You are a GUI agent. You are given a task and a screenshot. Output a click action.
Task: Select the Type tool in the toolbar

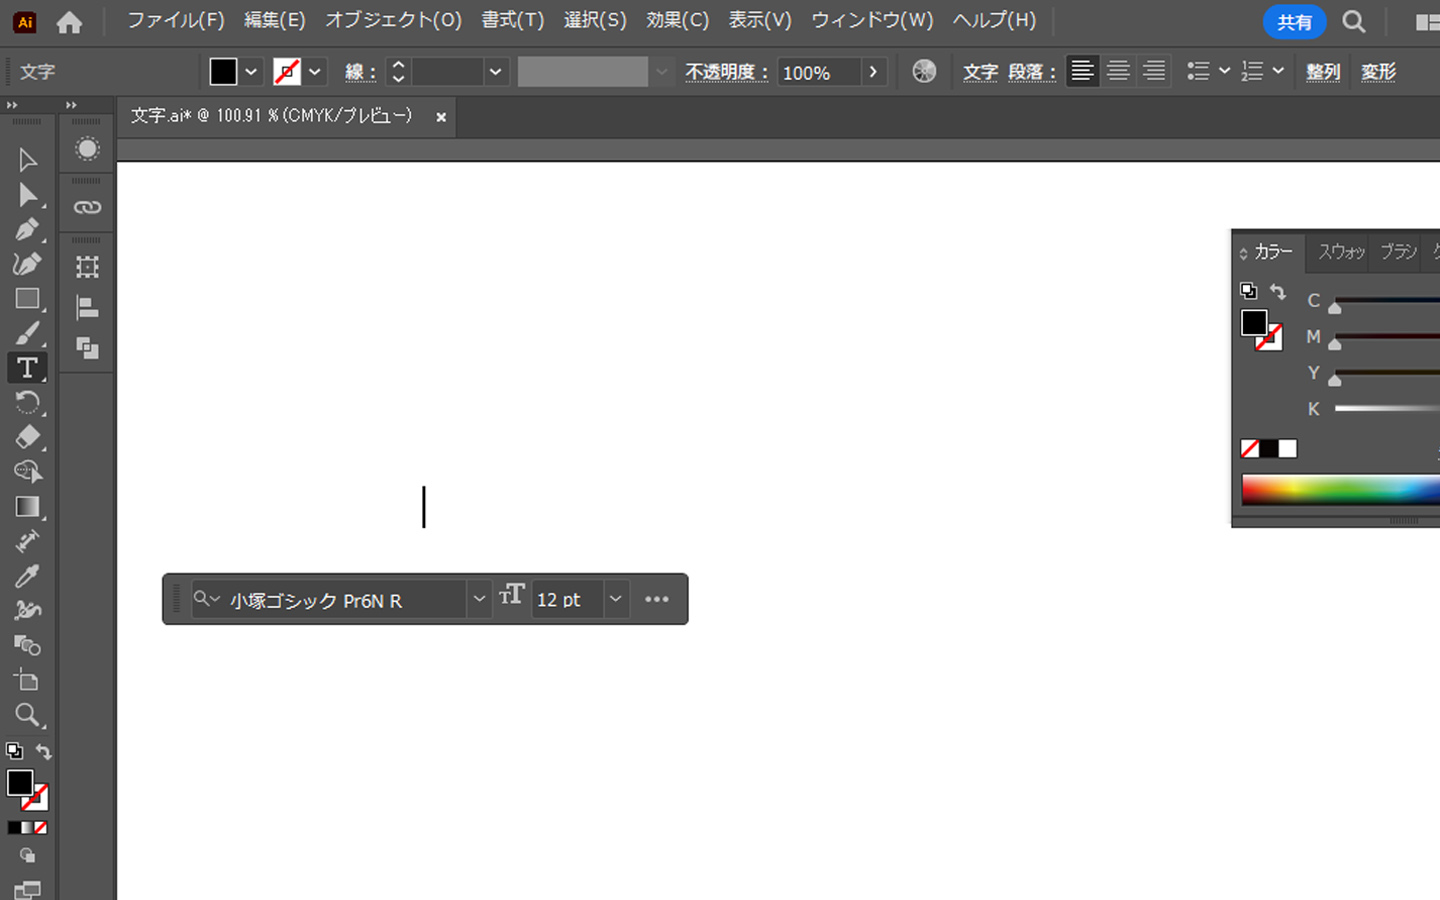(27, 368)
